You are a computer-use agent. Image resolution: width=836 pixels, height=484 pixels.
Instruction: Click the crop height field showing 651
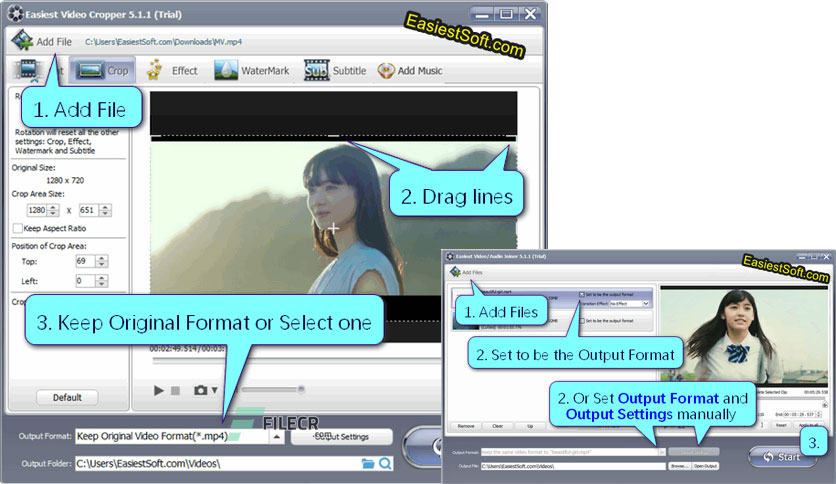pos(89,210)
